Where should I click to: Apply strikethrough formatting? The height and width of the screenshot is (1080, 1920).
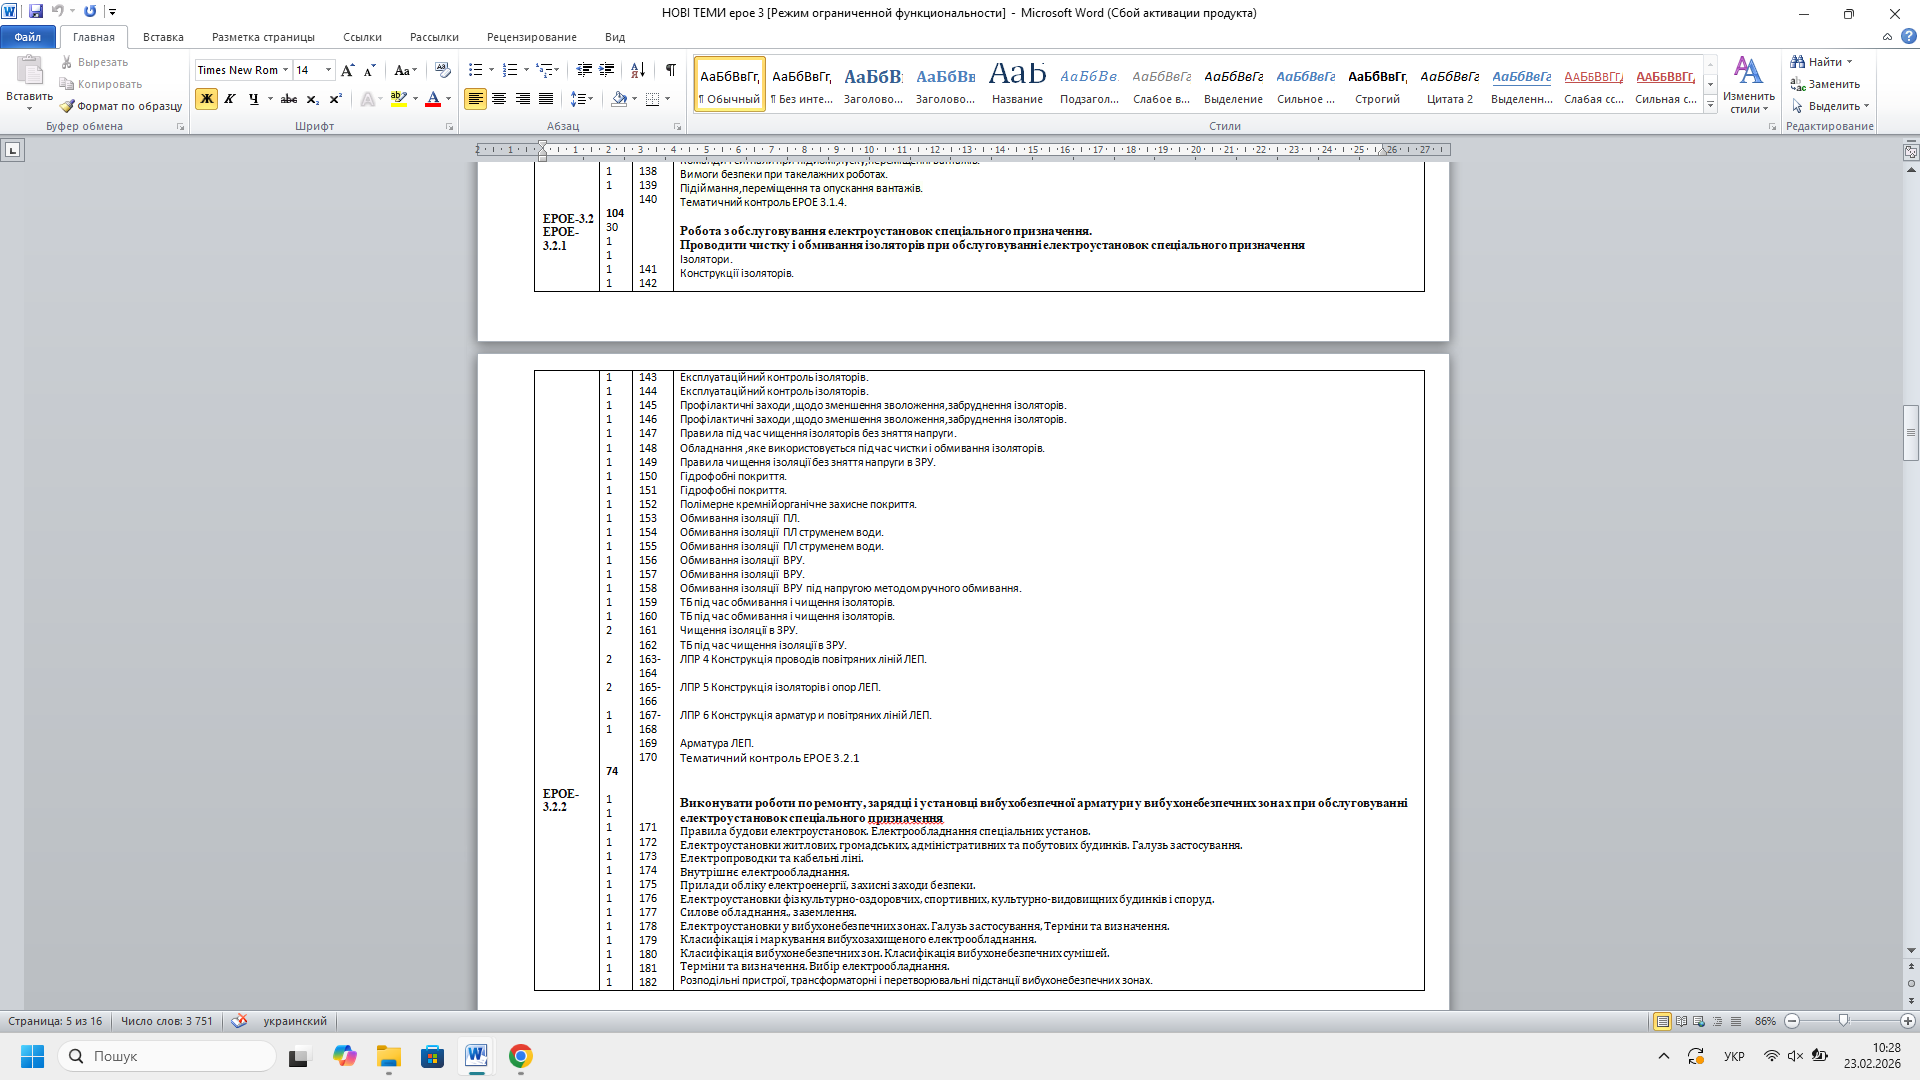coord(289,99)
